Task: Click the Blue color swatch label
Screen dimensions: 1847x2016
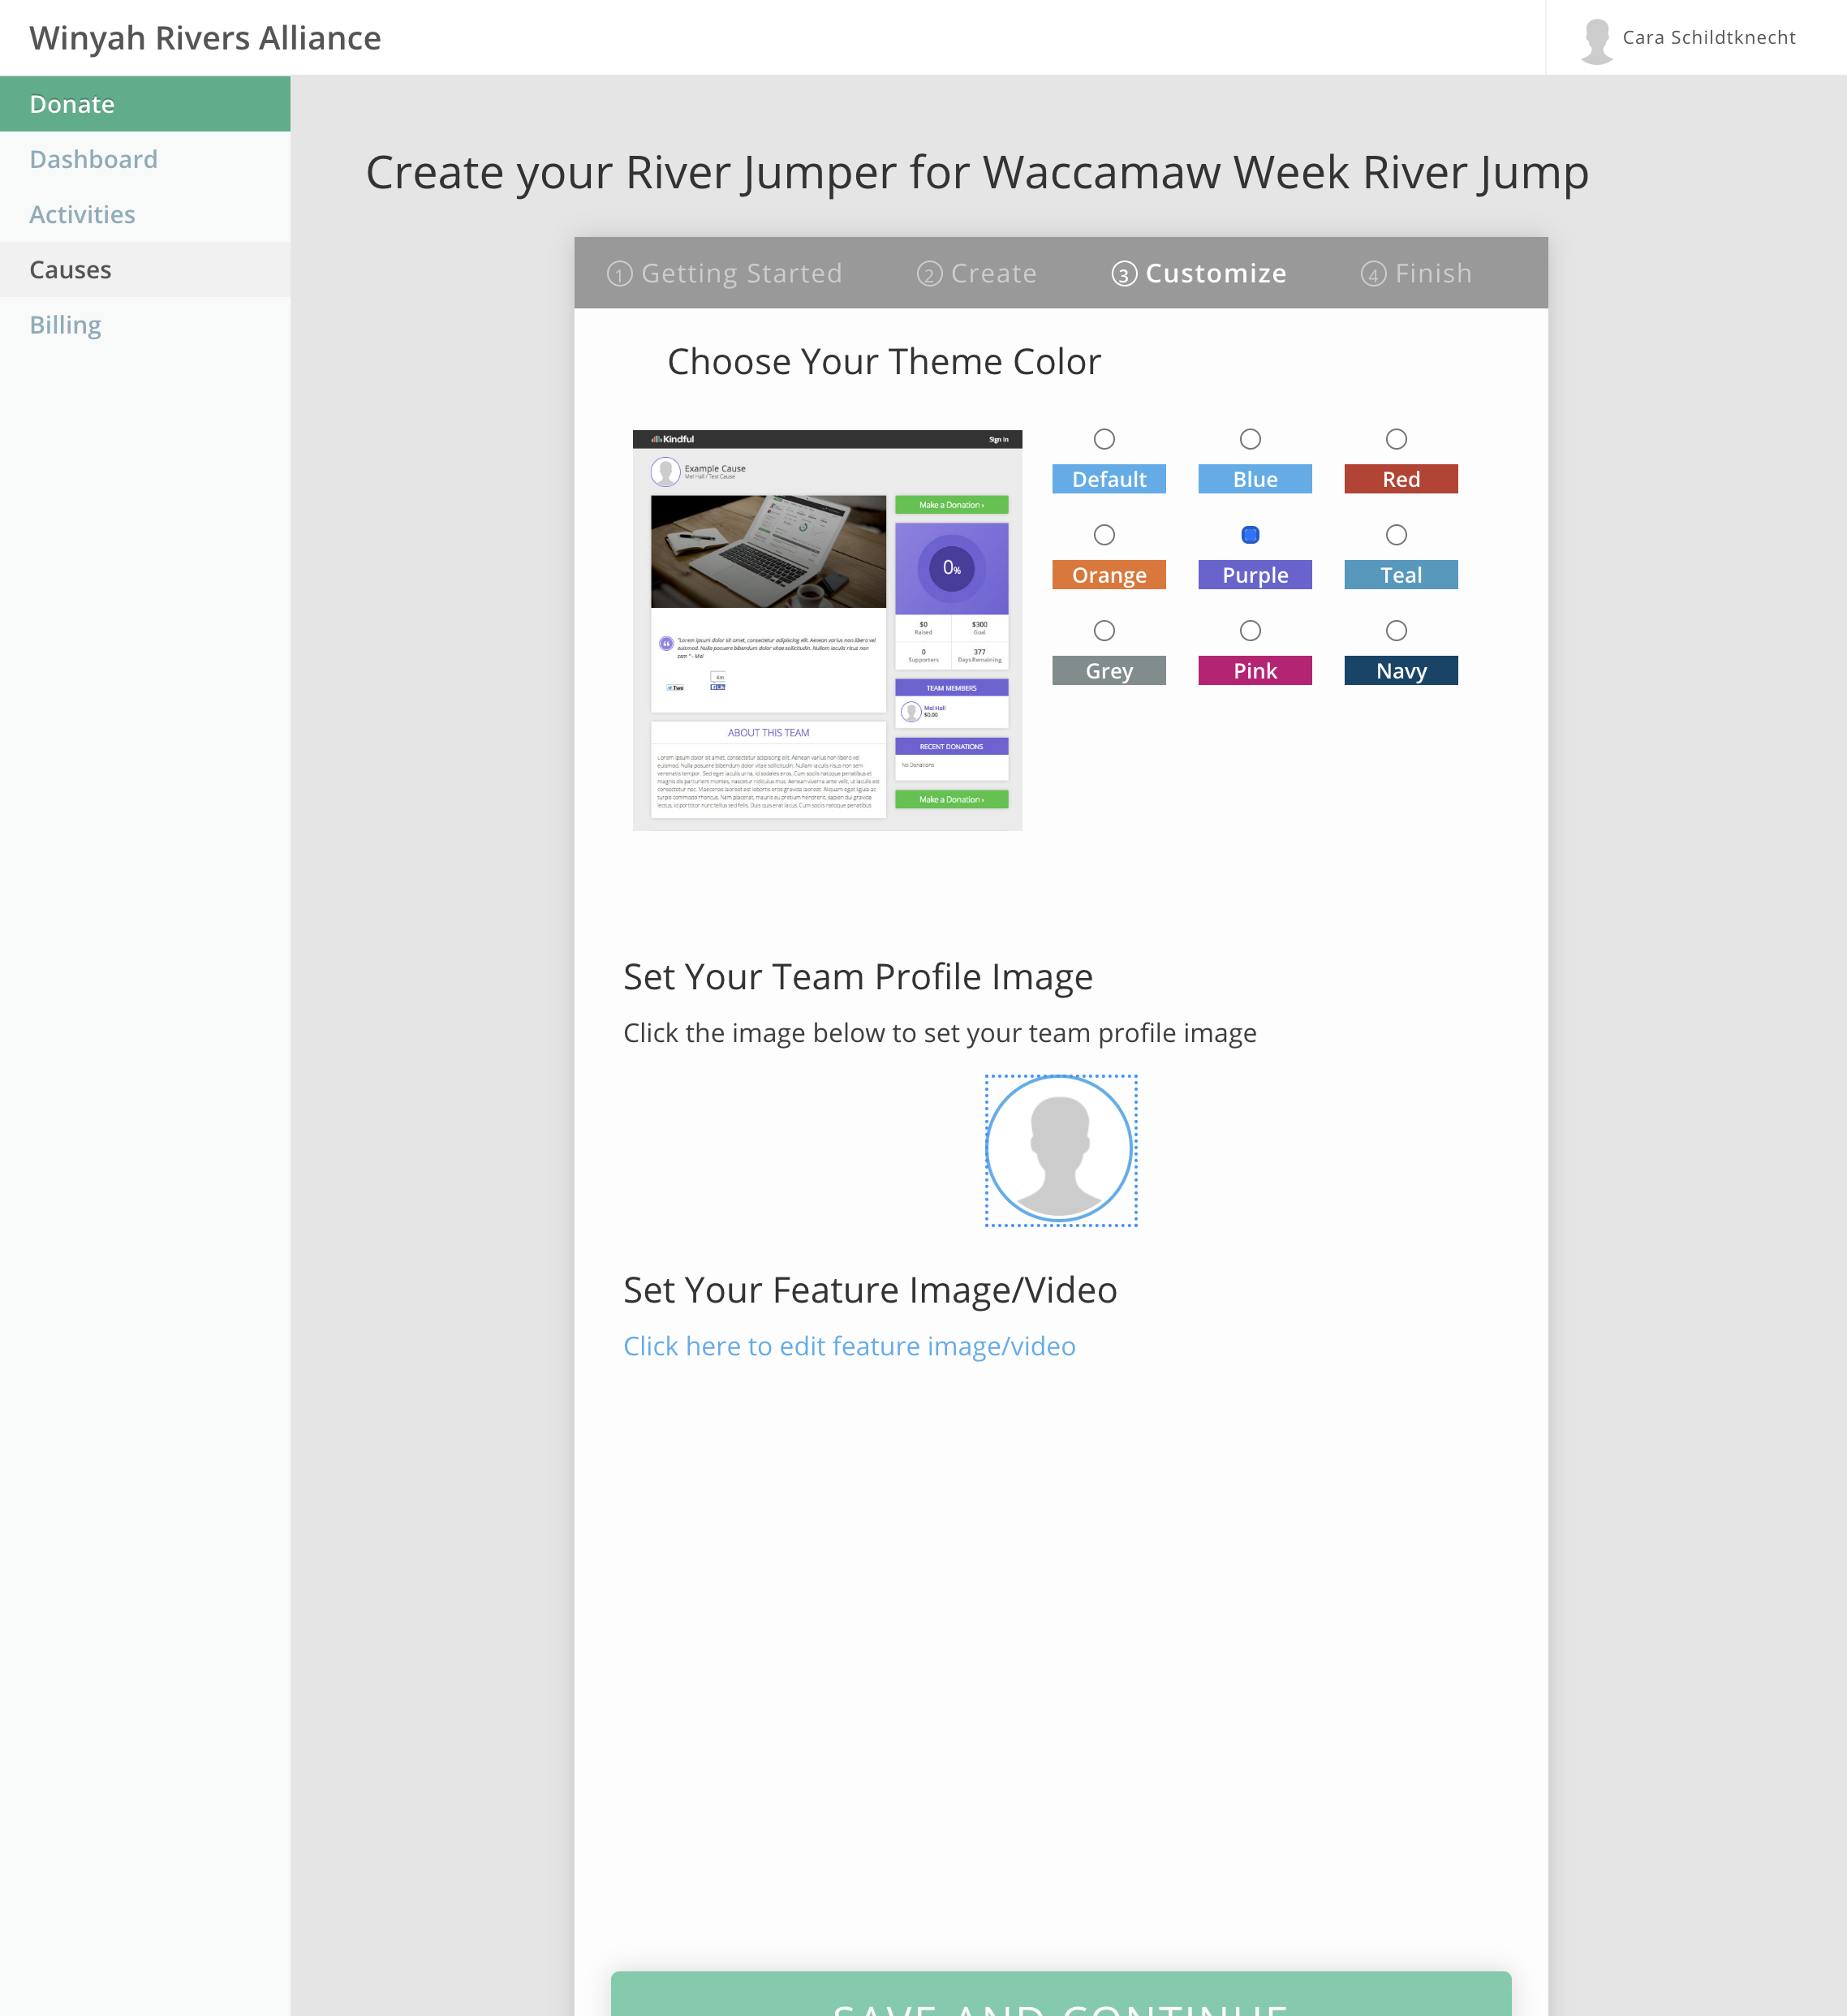Action: 1255,479
